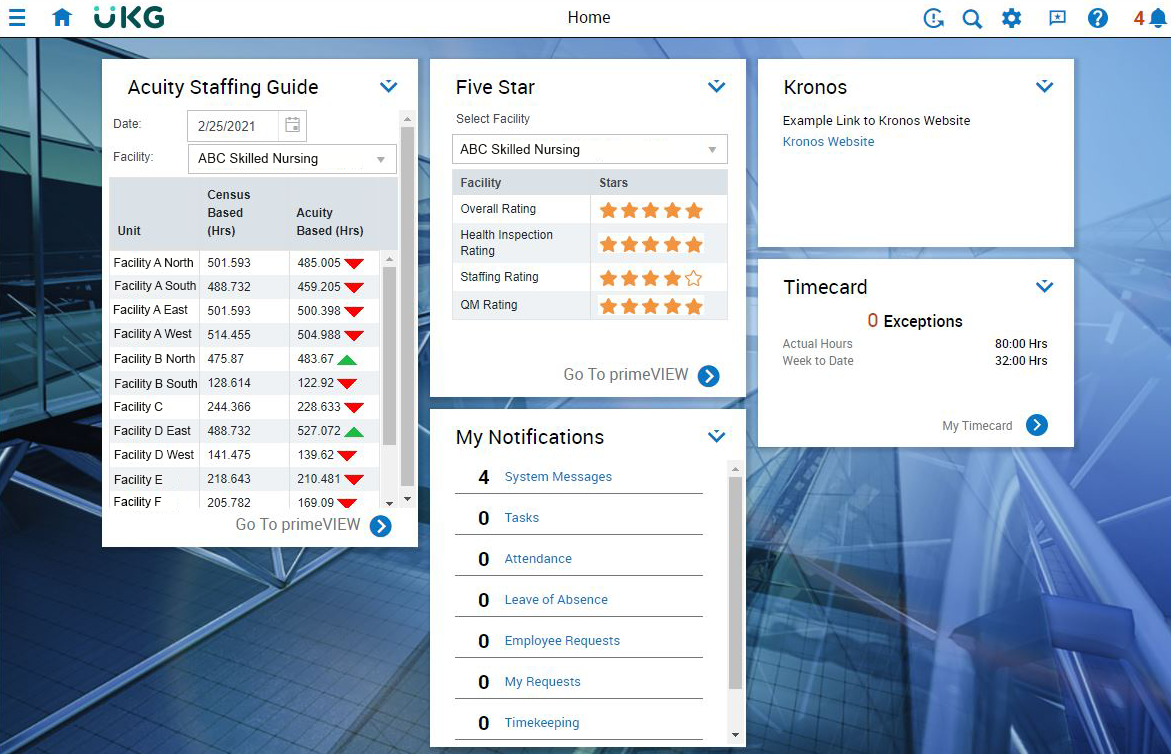Open the clock alert icon in header
The image size is (1171, 754).
(933, 18)
